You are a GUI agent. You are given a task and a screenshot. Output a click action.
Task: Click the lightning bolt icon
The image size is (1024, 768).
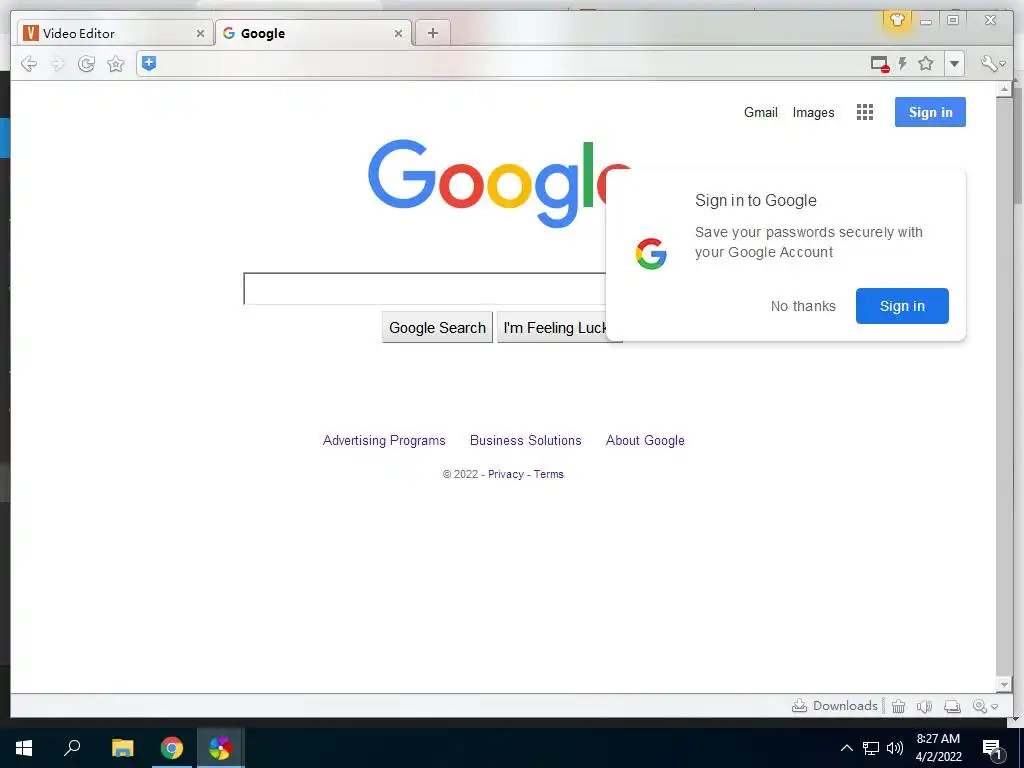[903, 63]
